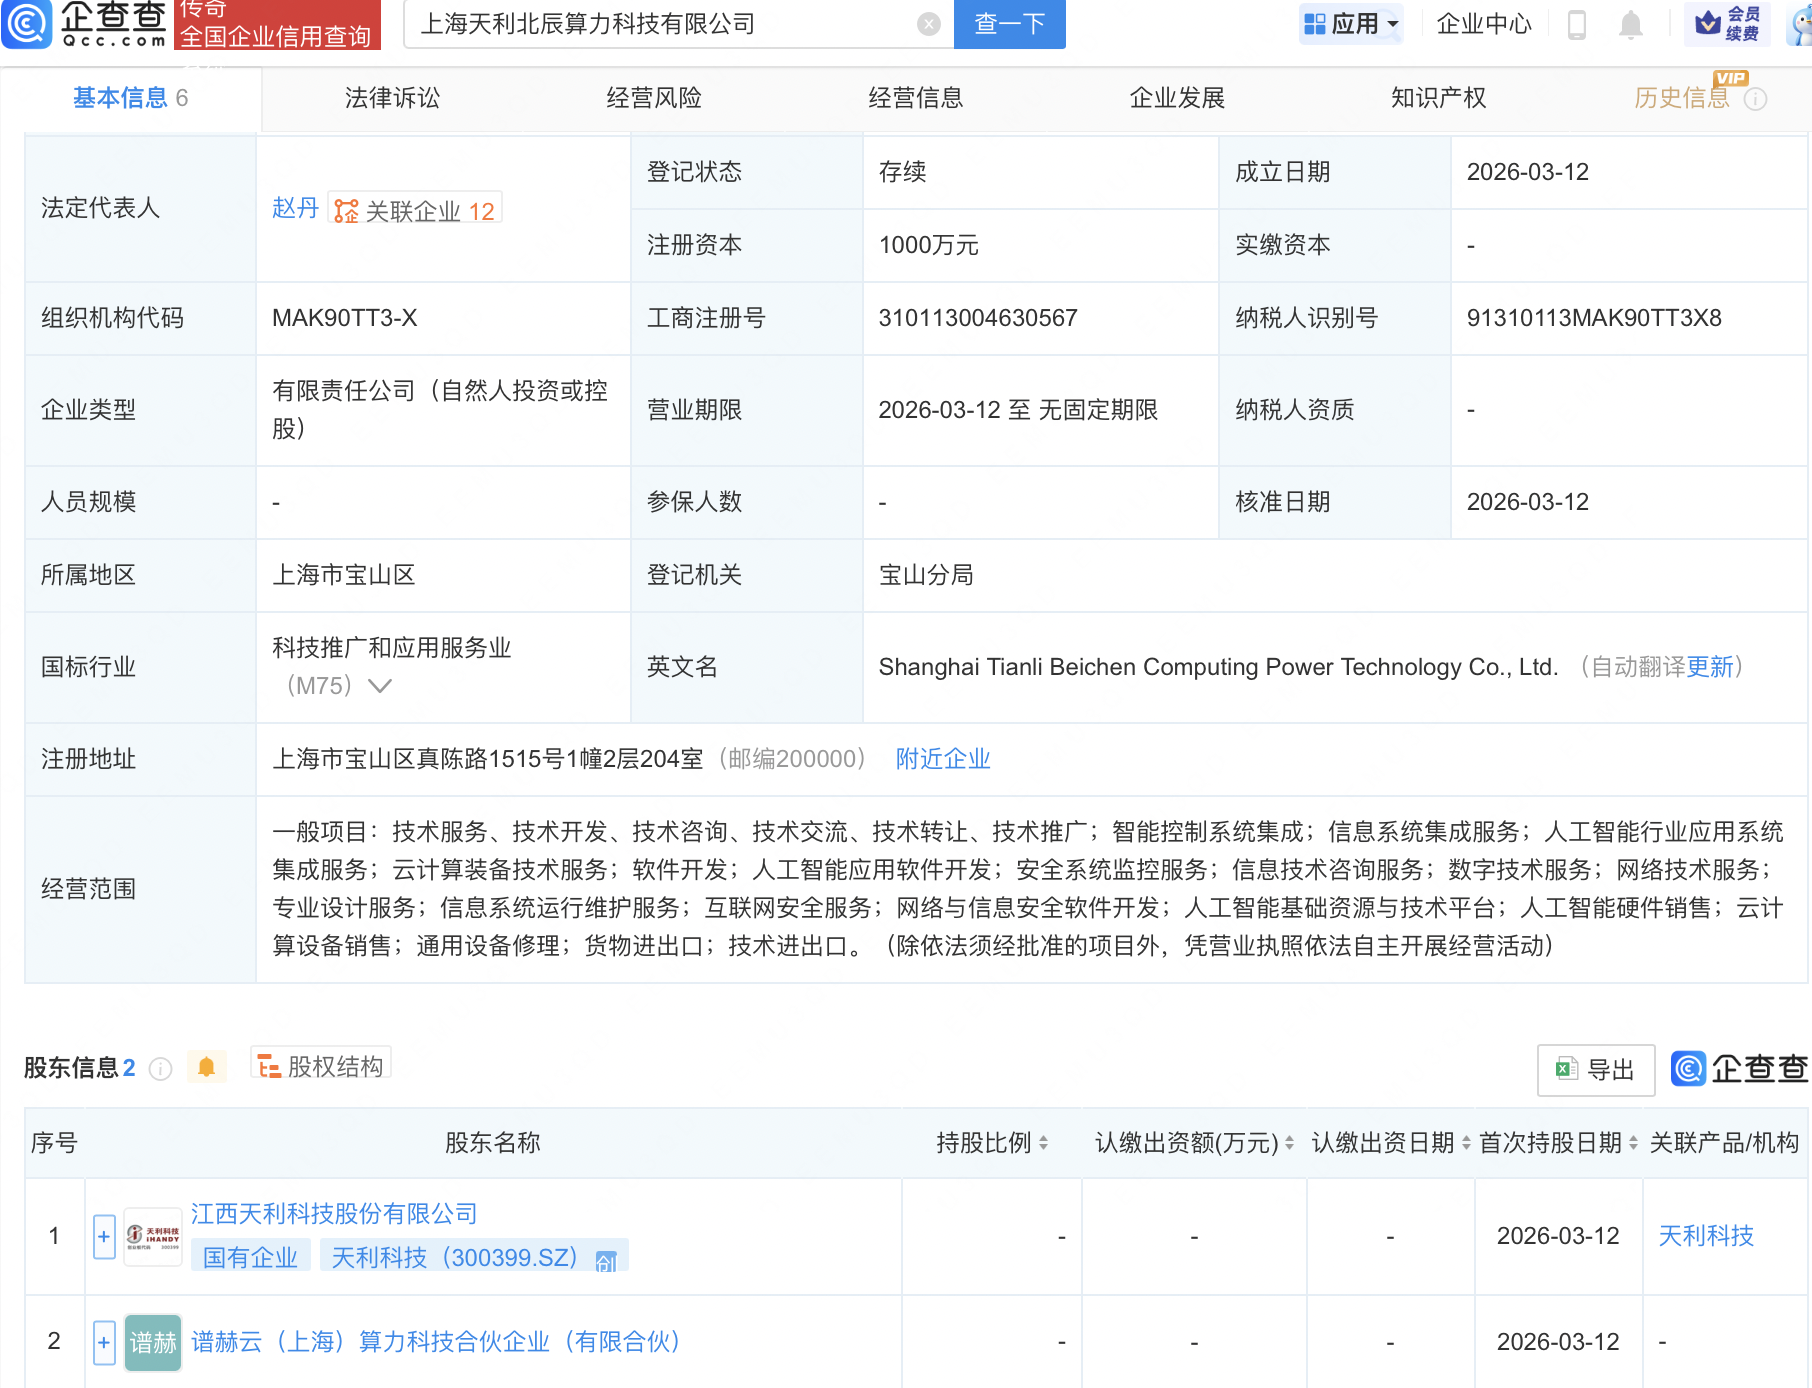
Task: Expand the 国标行业 M75 classification details
Action: click(381, 686)
